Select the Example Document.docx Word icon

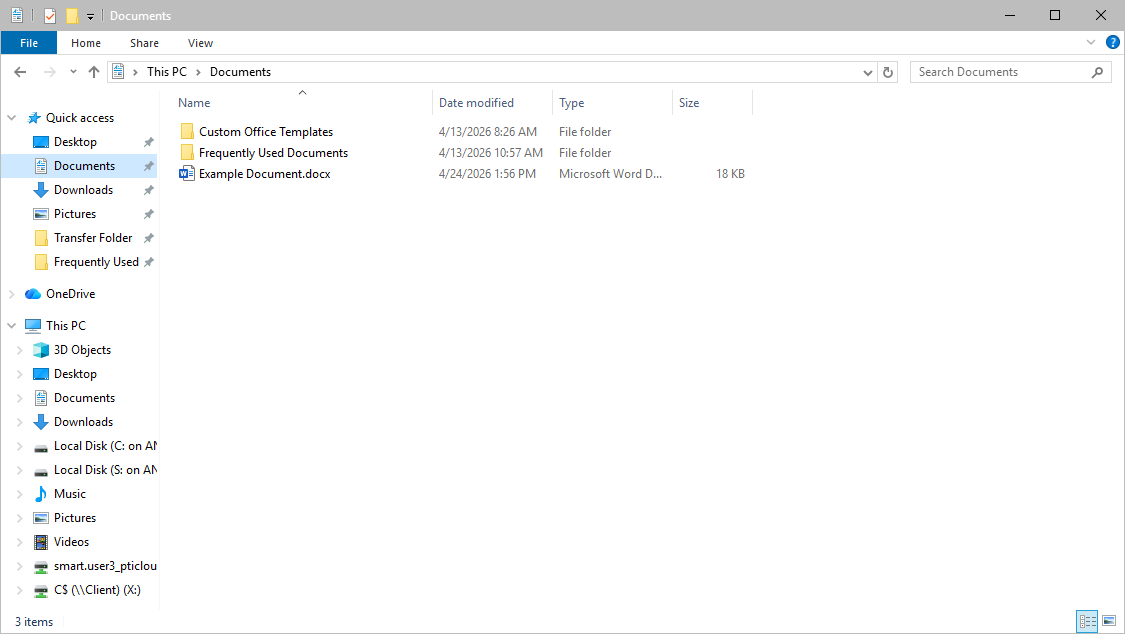(187, 174)
